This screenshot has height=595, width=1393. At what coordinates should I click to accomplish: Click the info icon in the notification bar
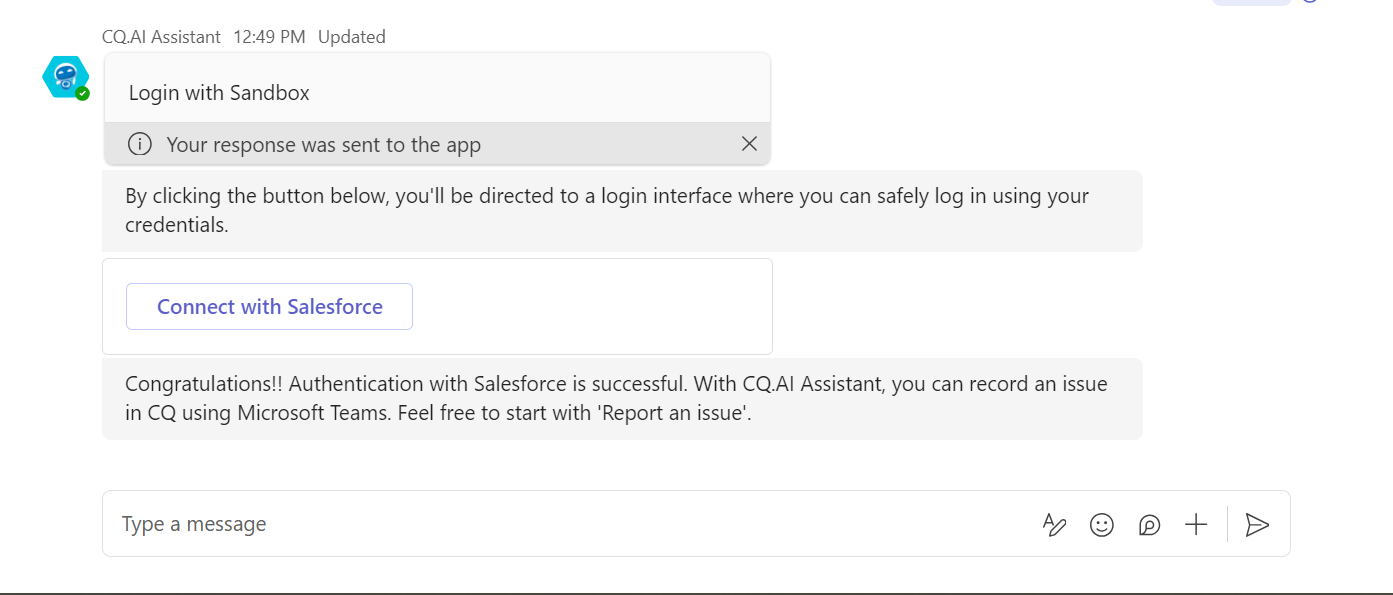click(x=140, y=144)
